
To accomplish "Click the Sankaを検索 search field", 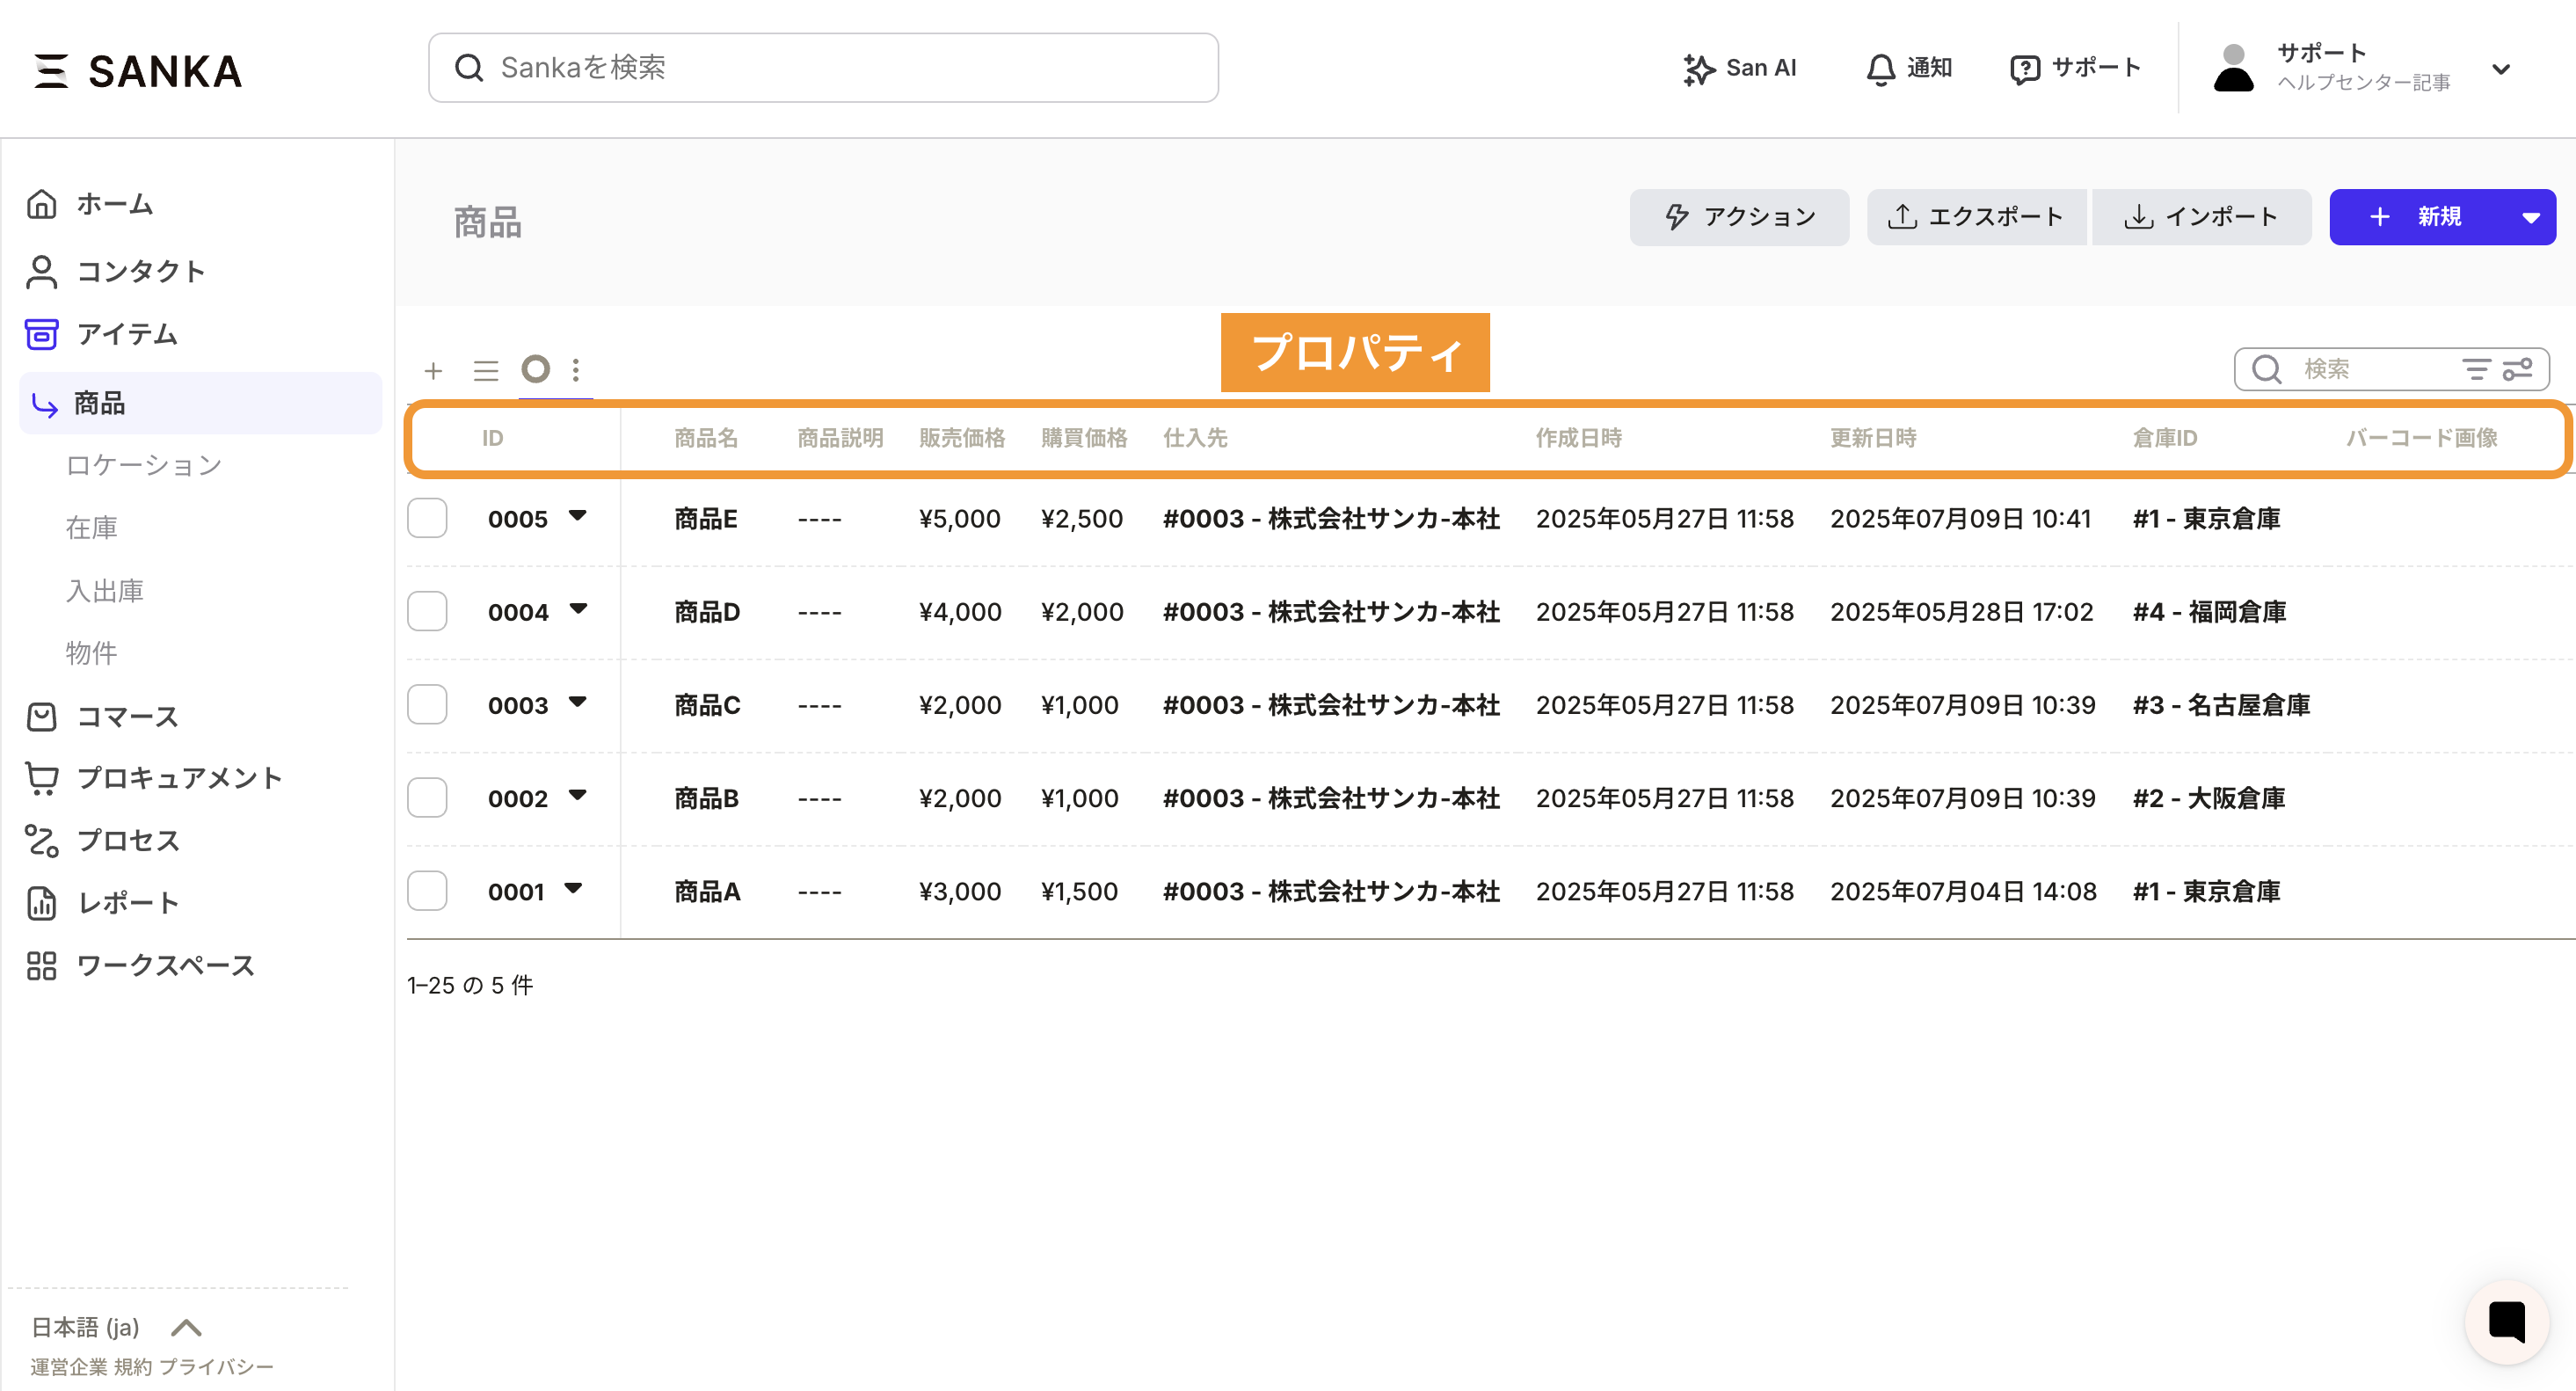I will point(823,68).
